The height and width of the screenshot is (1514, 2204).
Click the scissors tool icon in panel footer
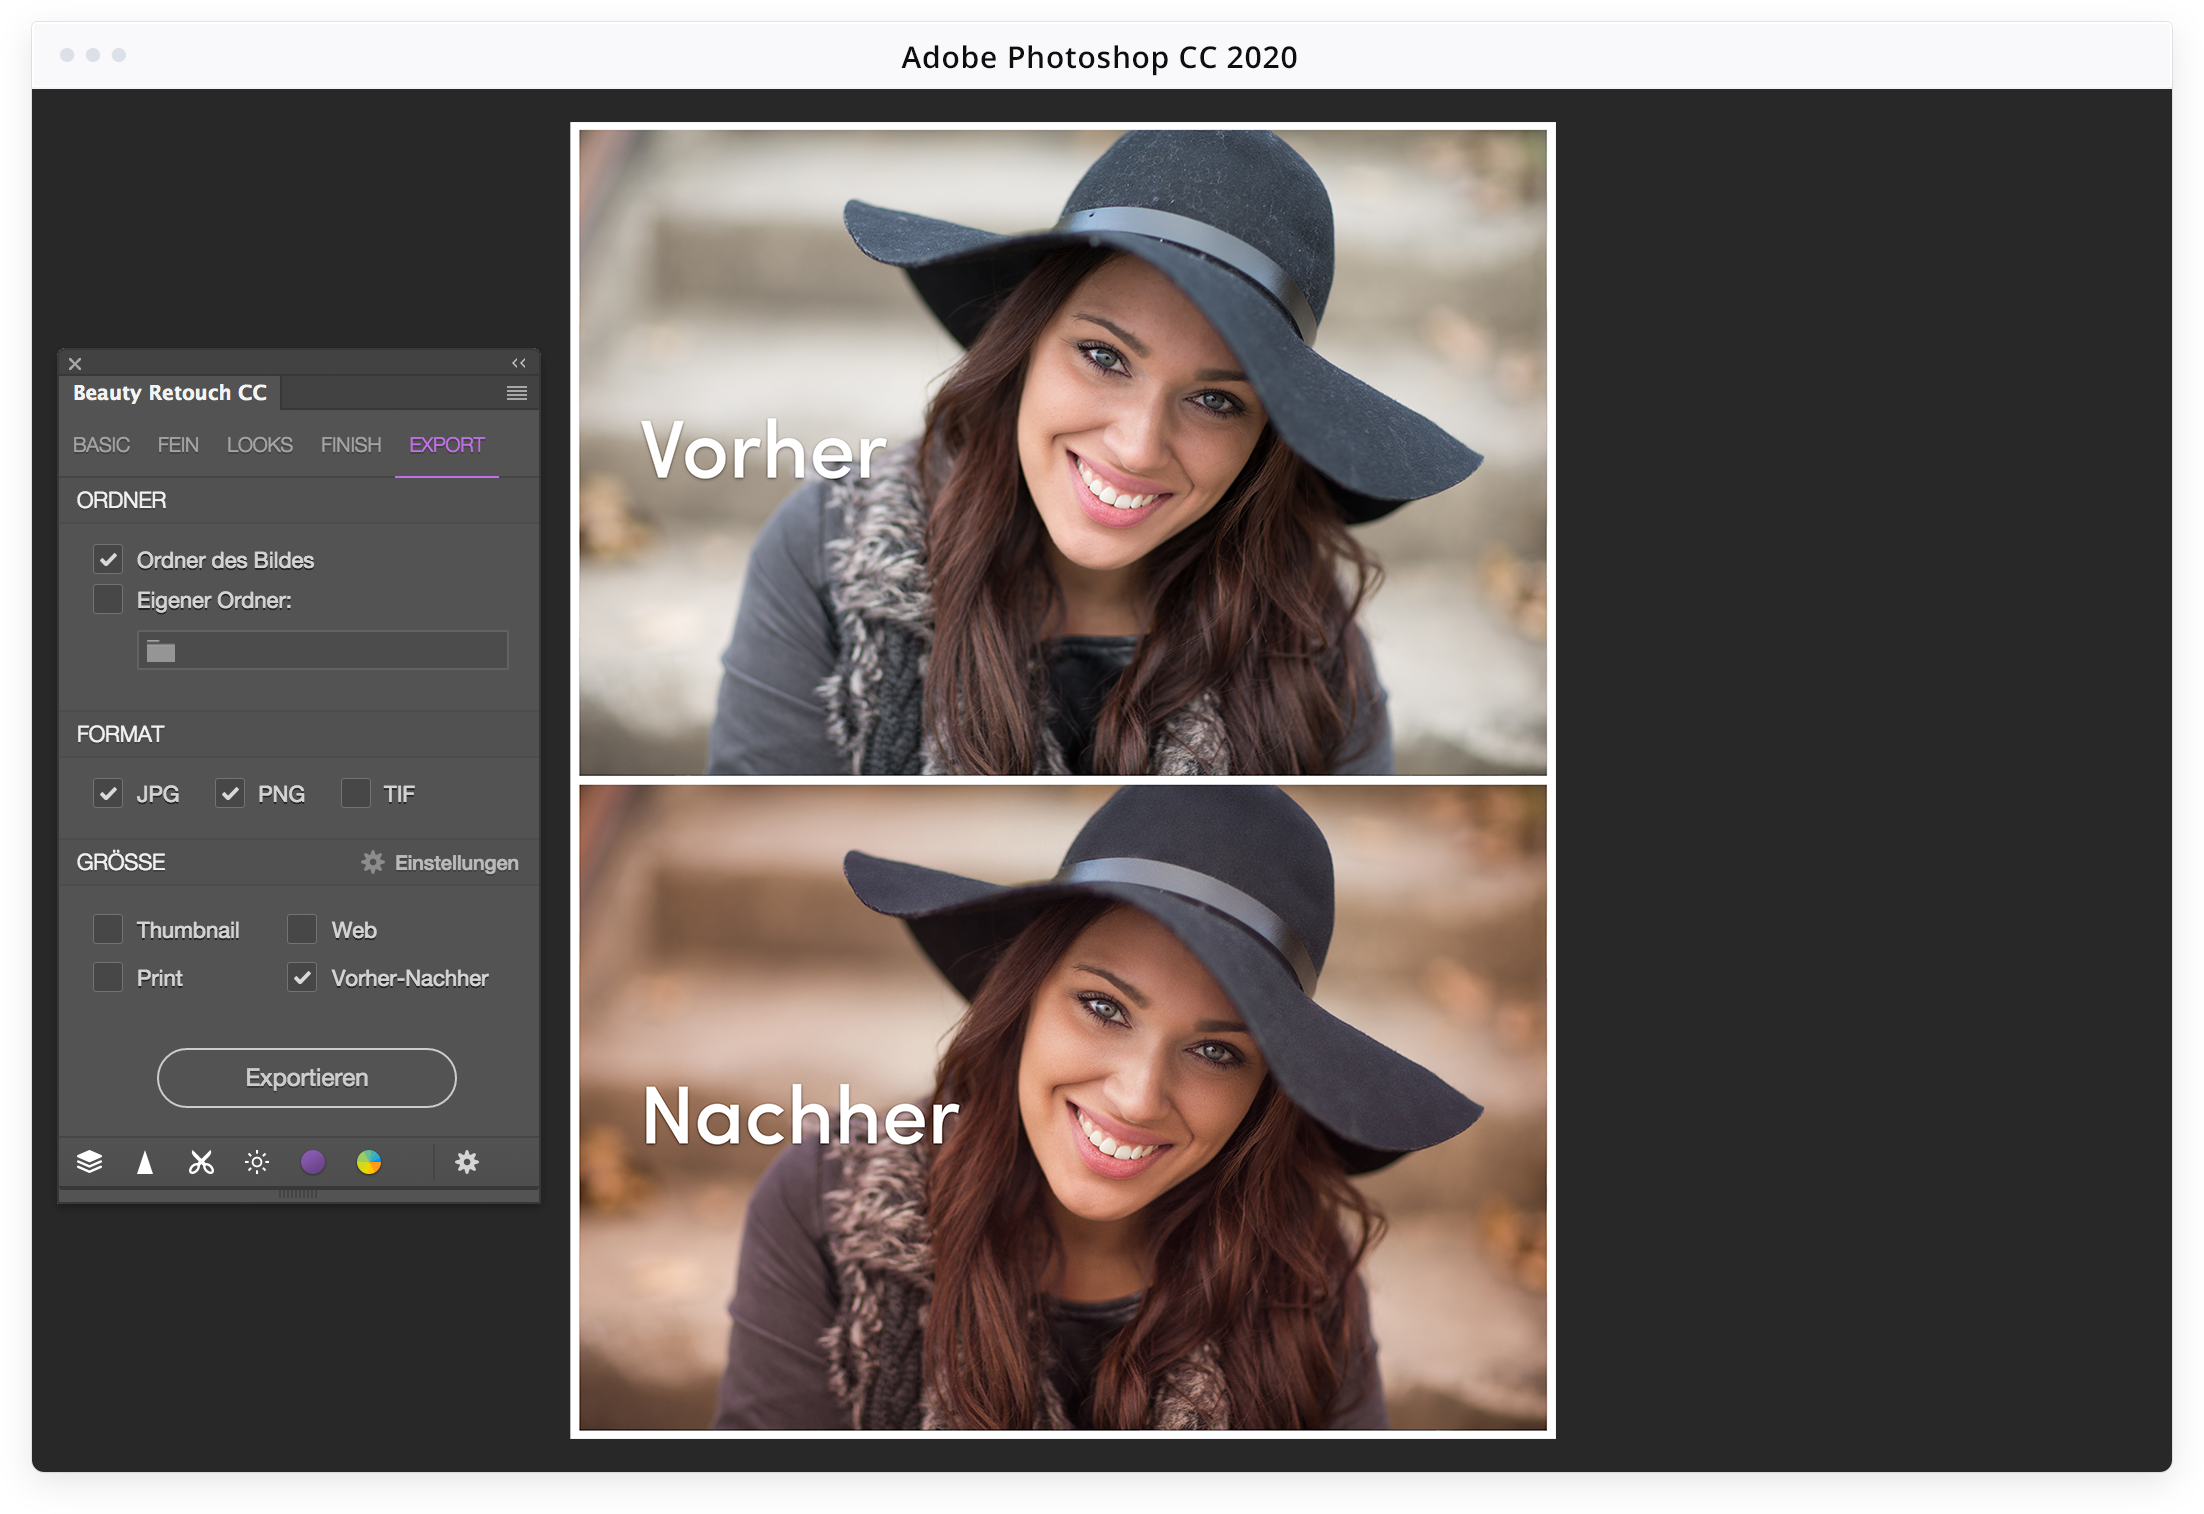[201, 1161]
